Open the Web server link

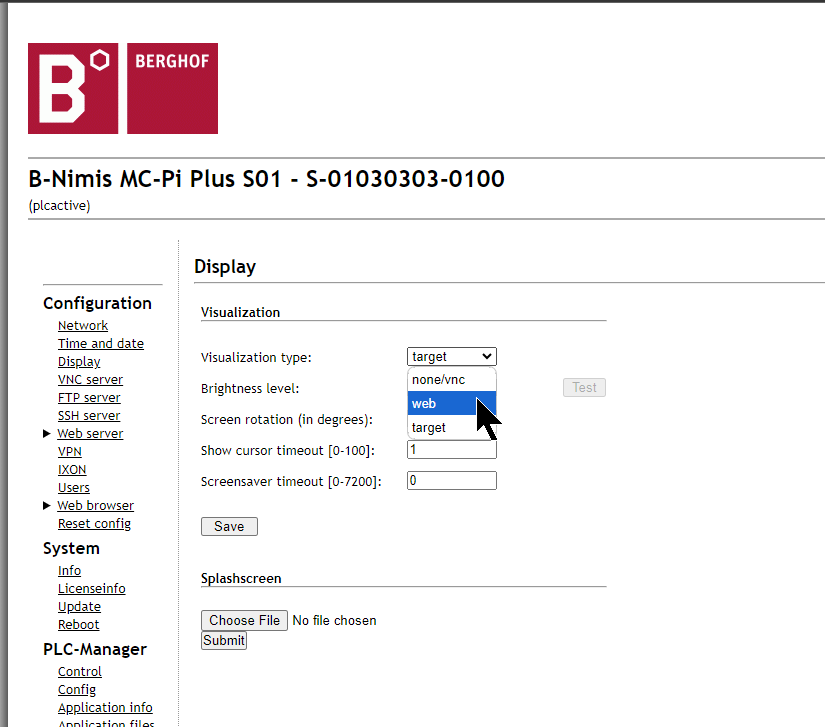tap(90, 433)
